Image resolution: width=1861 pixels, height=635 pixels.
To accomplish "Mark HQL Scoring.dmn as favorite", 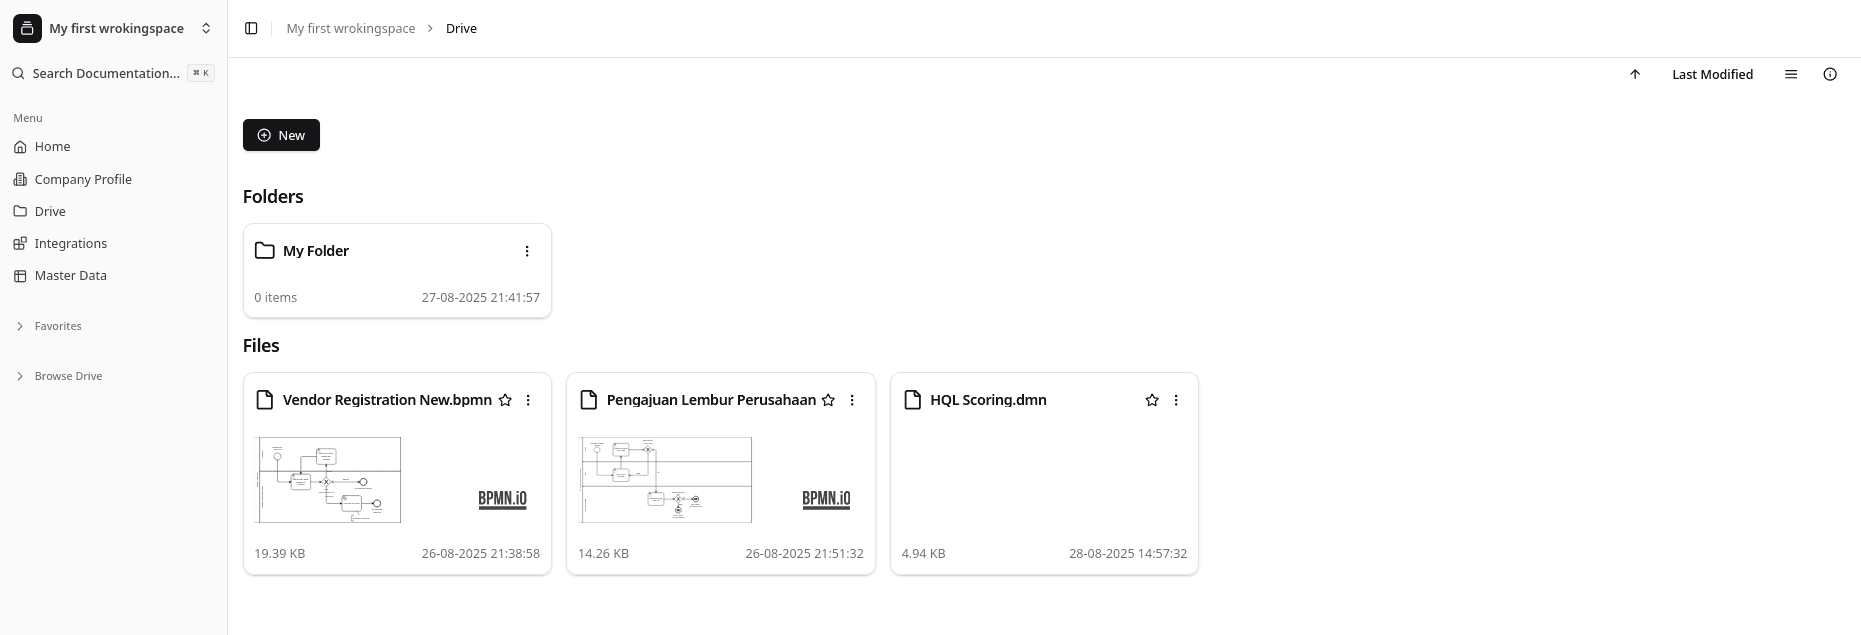I will pos(1152,400).
